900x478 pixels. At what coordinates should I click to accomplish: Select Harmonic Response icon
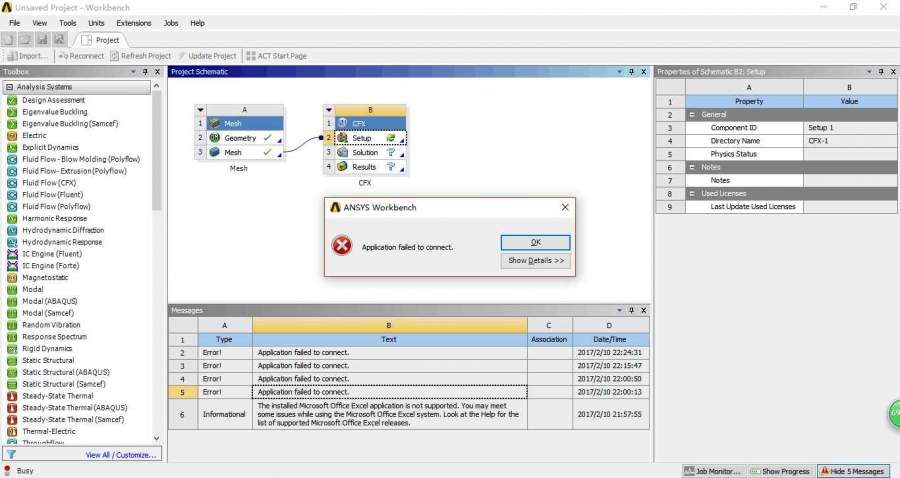(11, 219)
